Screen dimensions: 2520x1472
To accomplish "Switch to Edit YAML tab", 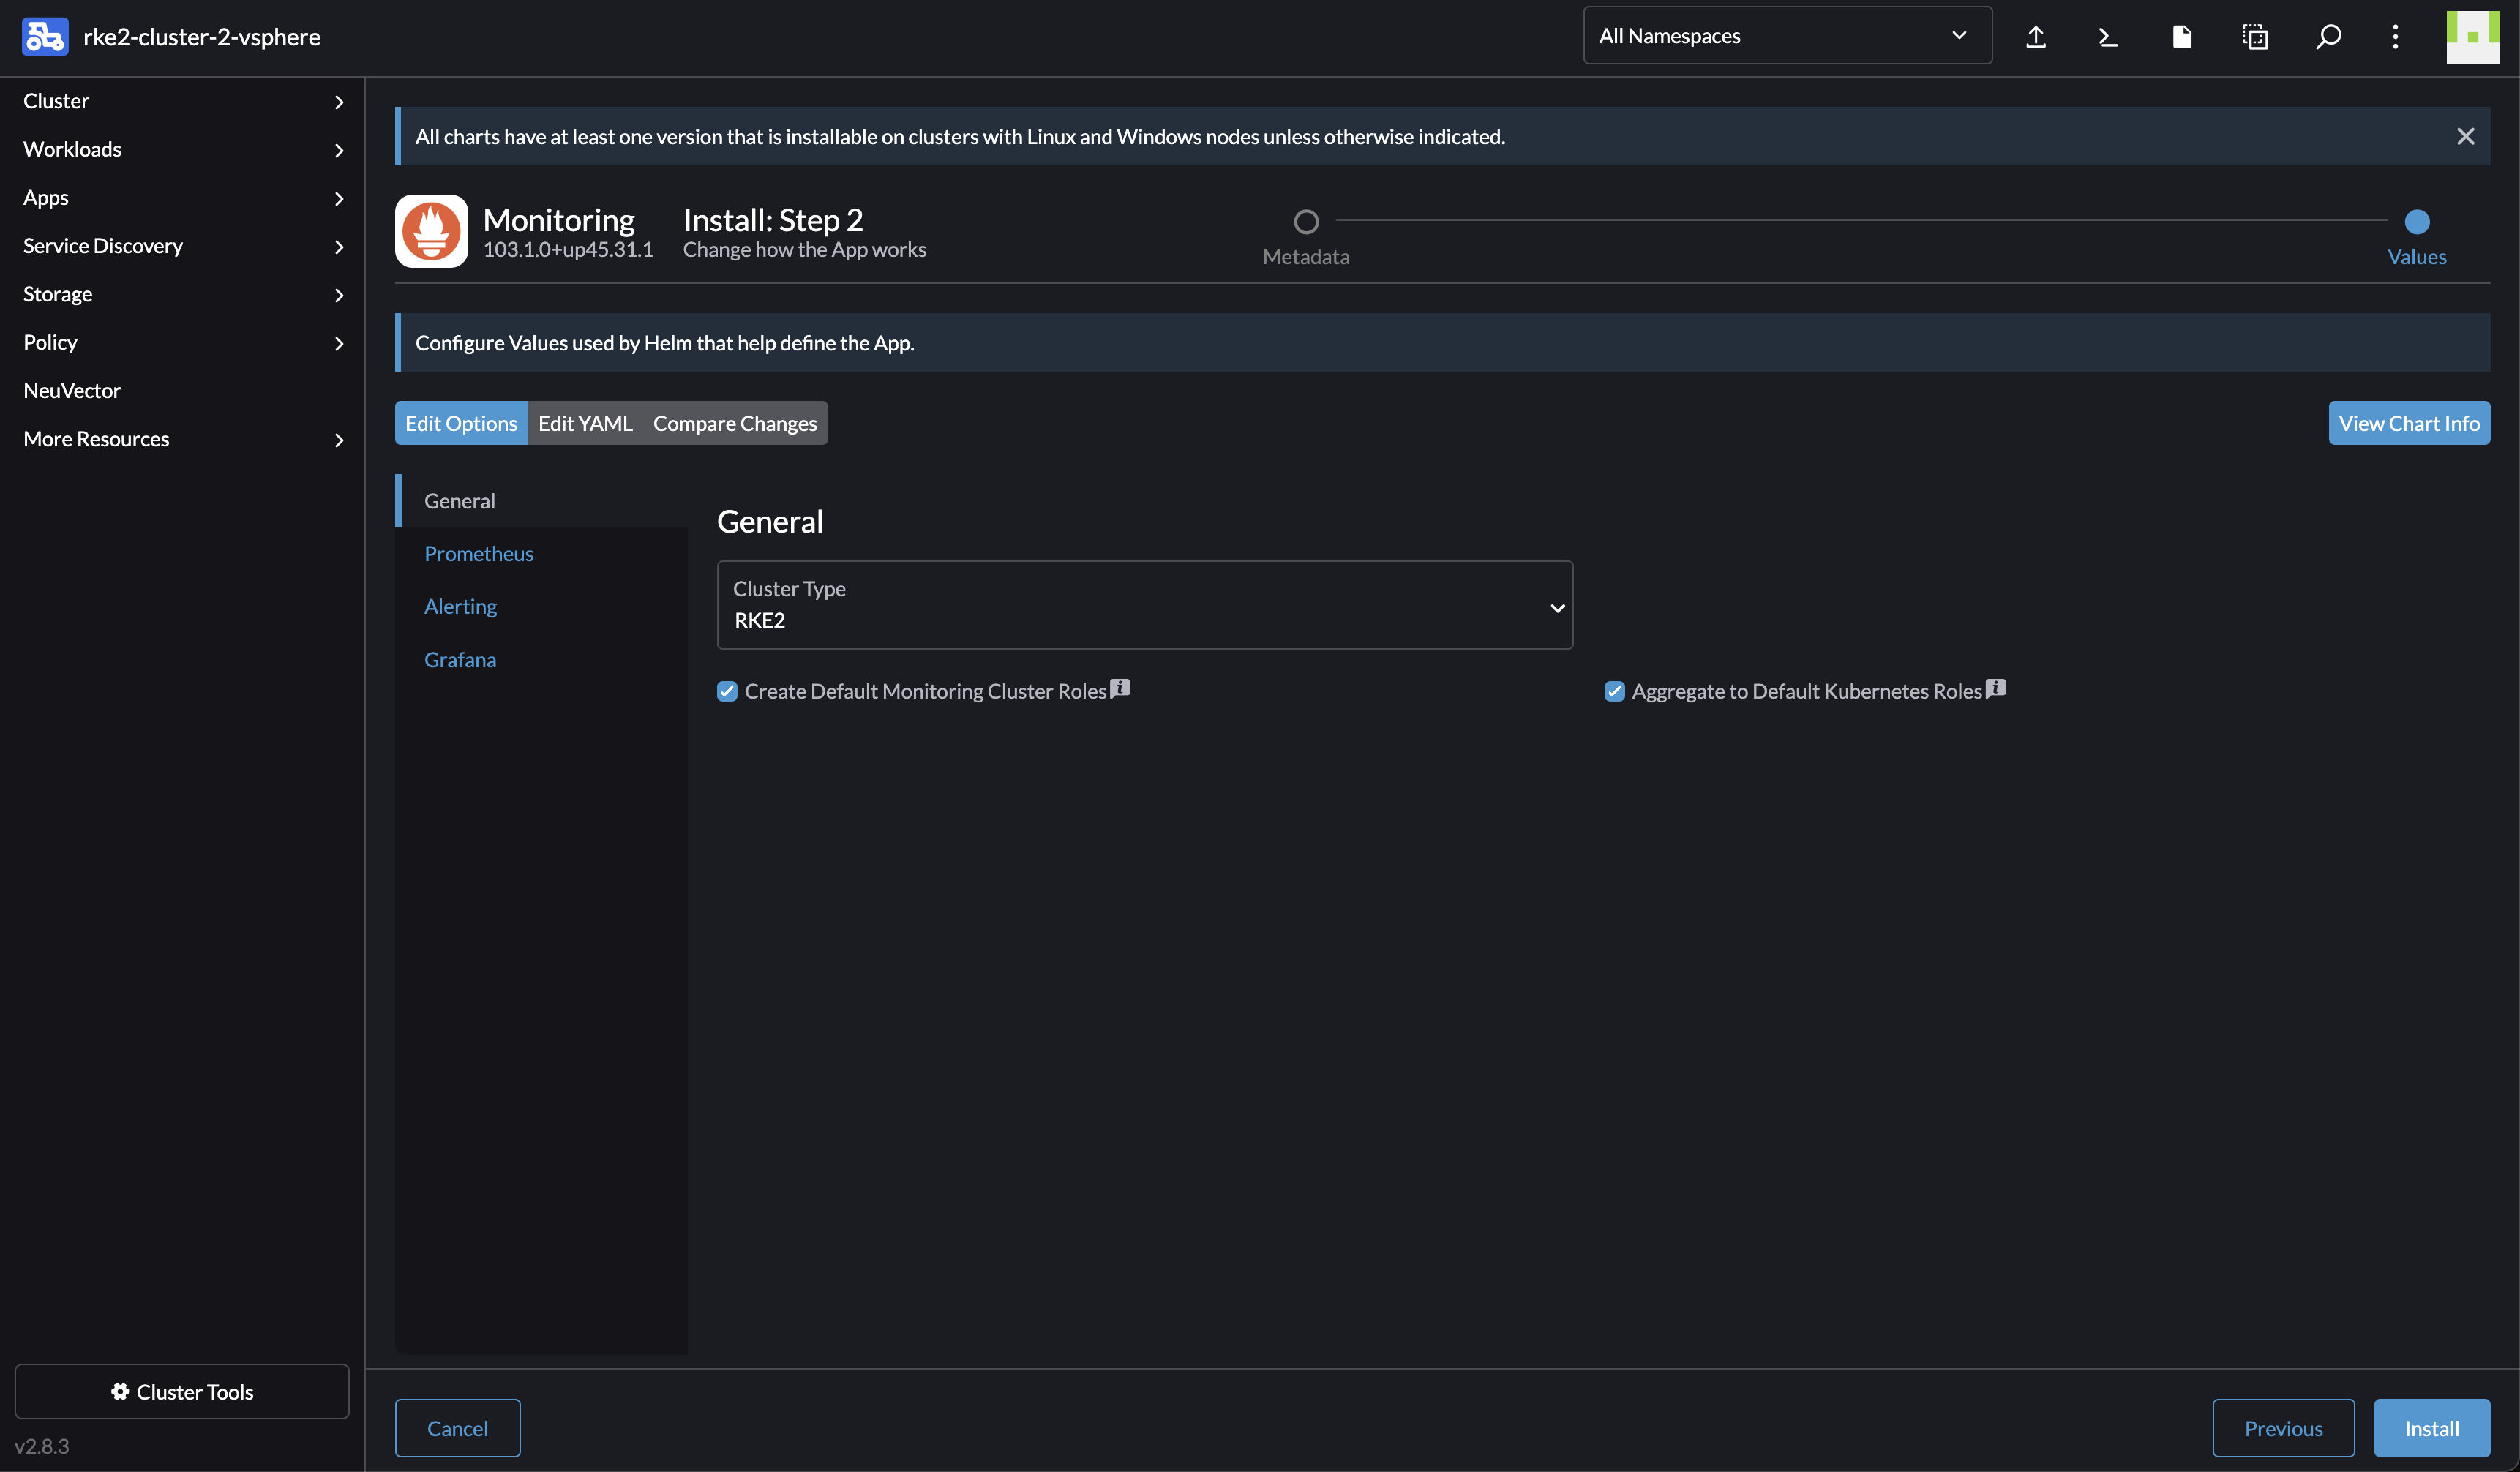I will (585, 422).
